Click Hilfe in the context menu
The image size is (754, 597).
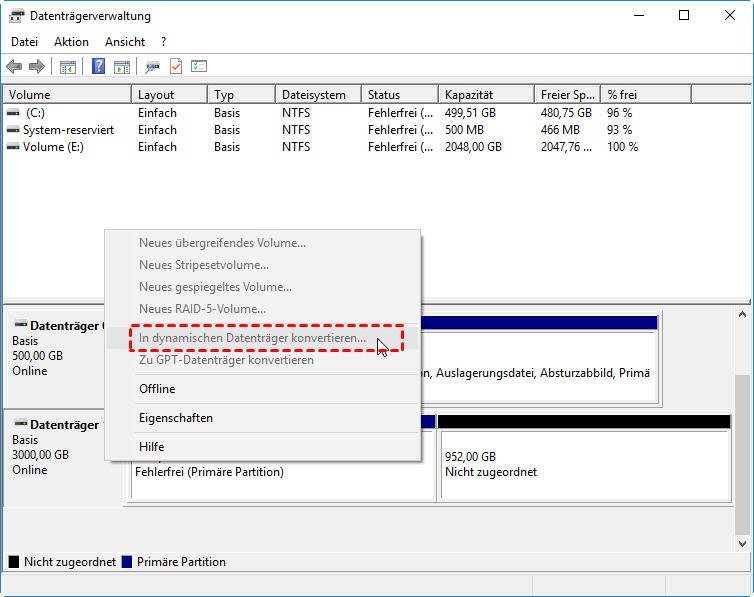pos(263,447)
